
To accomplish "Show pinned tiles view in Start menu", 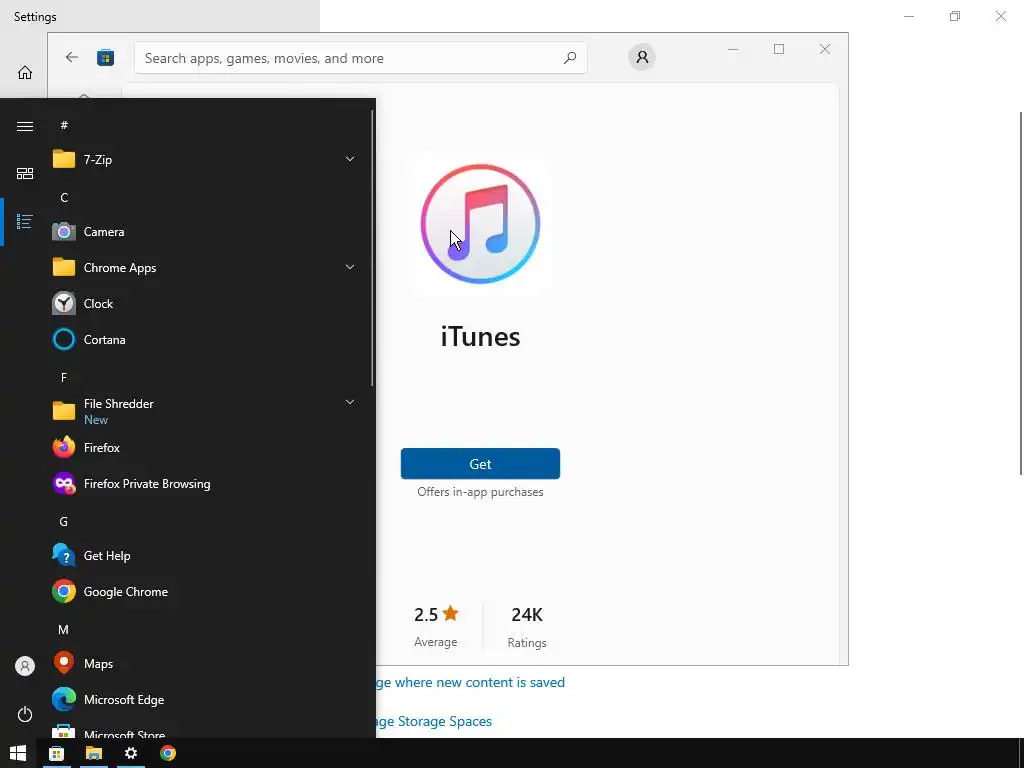I will (x=25, y=174).
